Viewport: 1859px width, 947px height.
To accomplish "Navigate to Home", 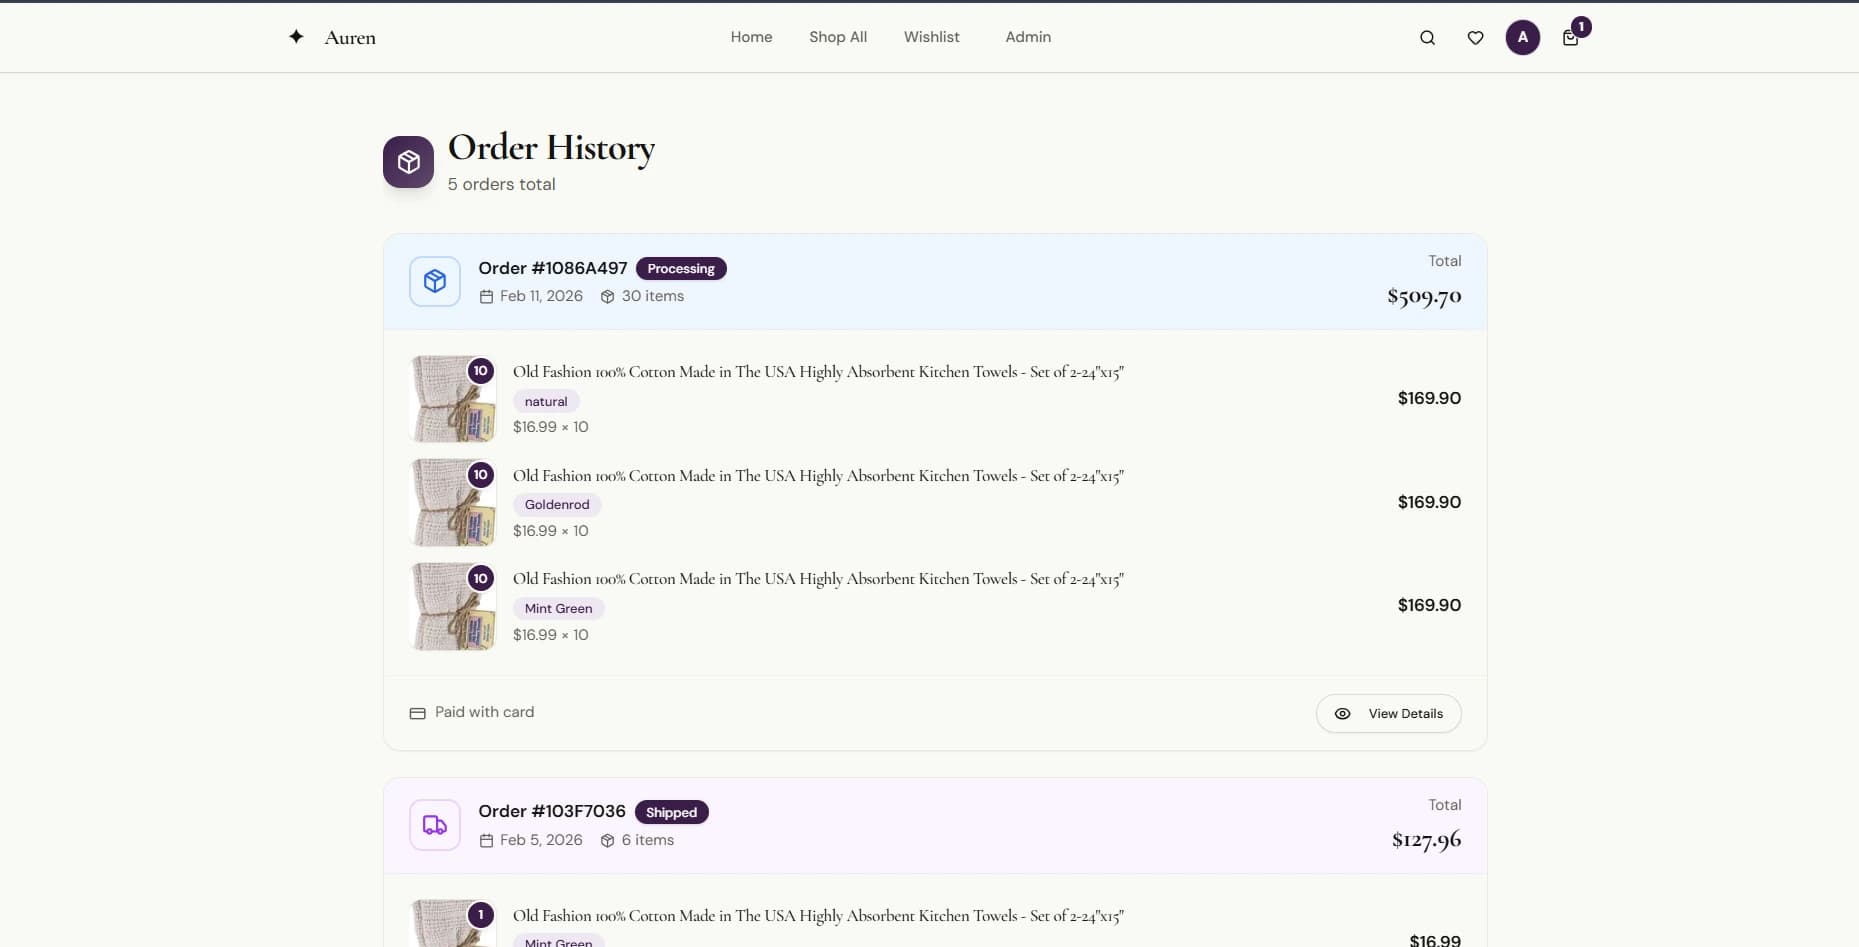I will [x=751, y=37].
